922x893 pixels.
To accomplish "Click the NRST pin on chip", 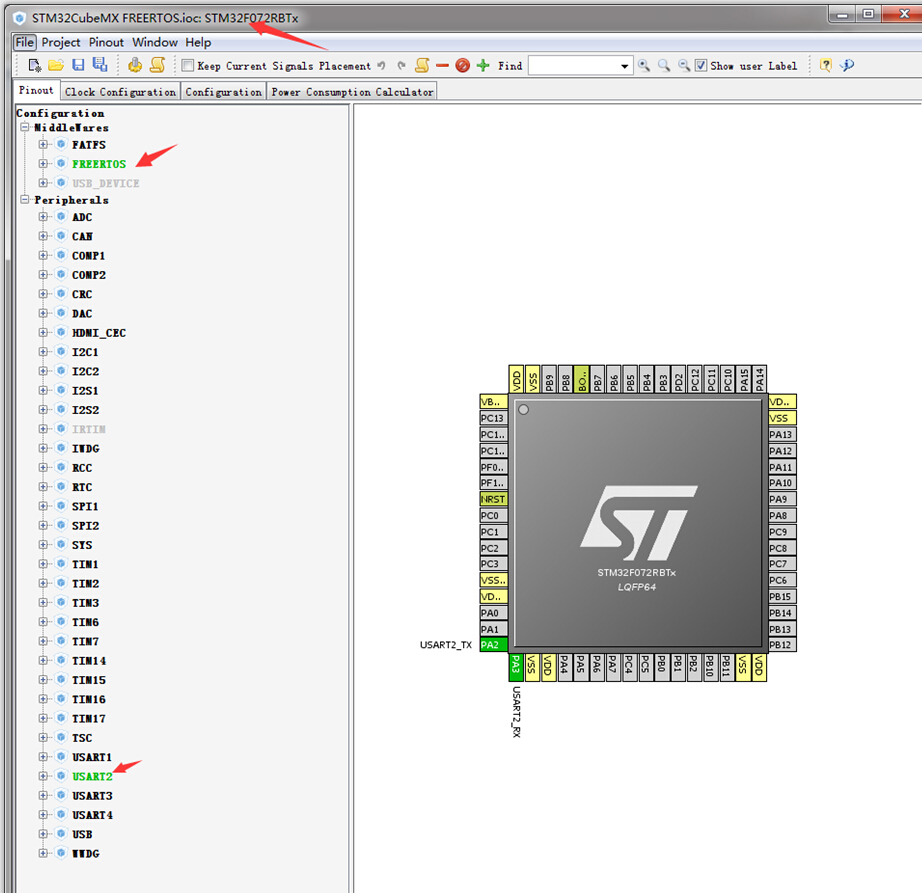I will 493,499.
